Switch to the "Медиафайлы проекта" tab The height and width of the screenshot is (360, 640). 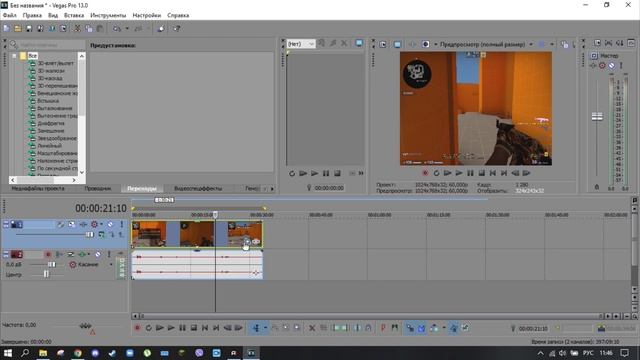coord(38,189)
